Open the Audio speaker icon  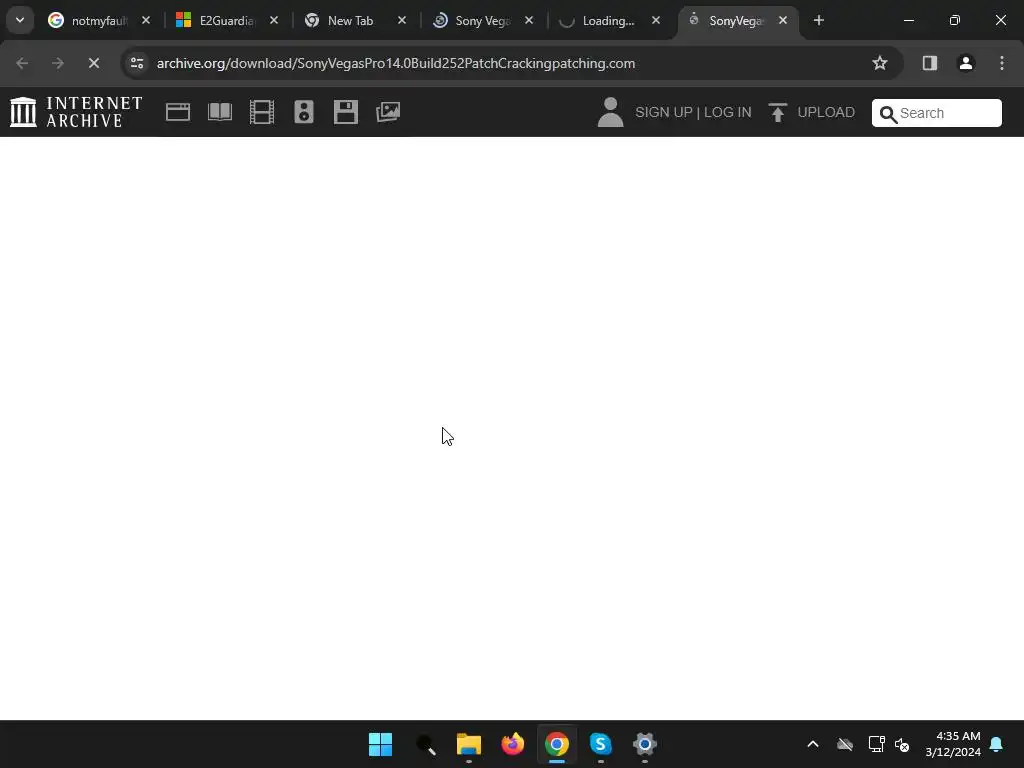(304, 112)
